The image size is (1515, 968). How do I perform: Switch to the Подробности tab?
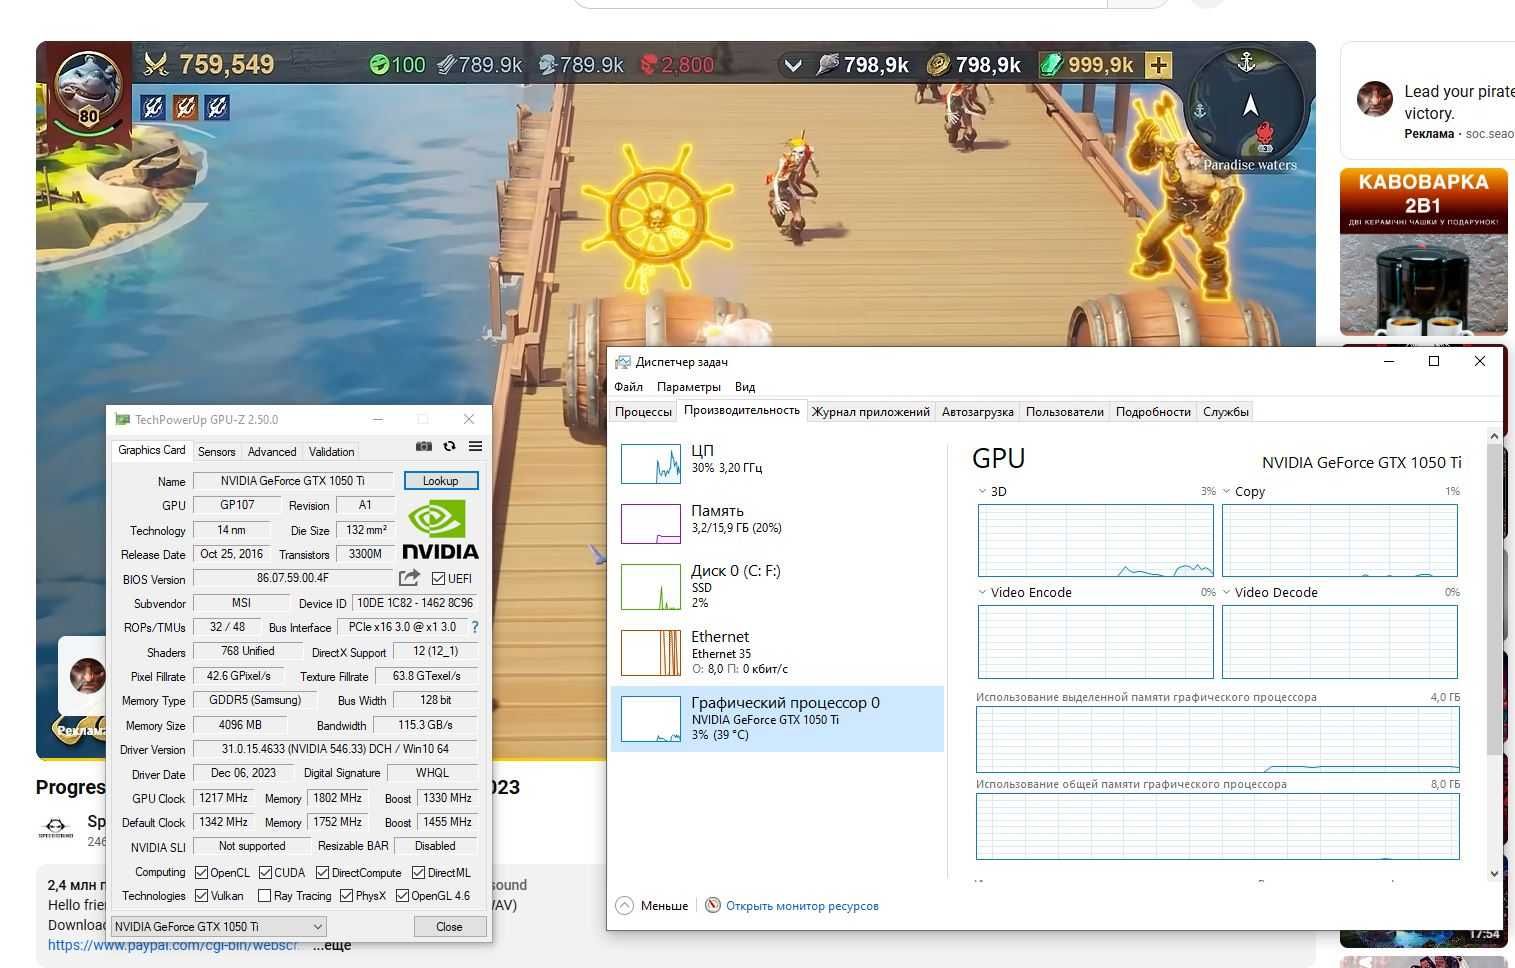pos(1153,411)
